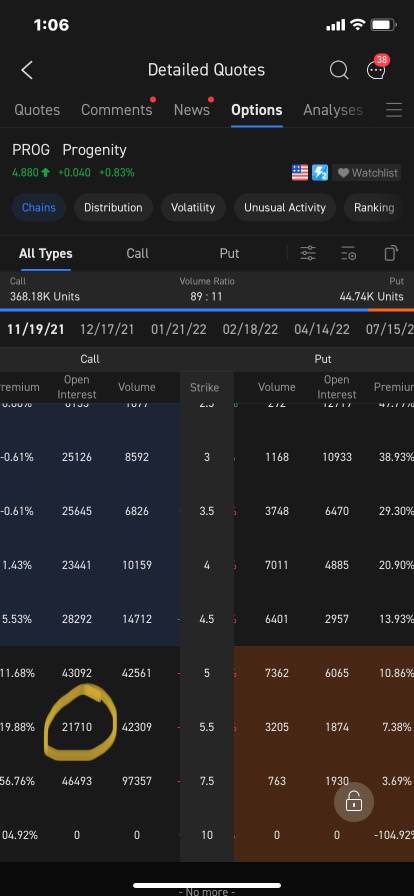
Task: Open the search magnifier icon
Action: pos(339,70)
